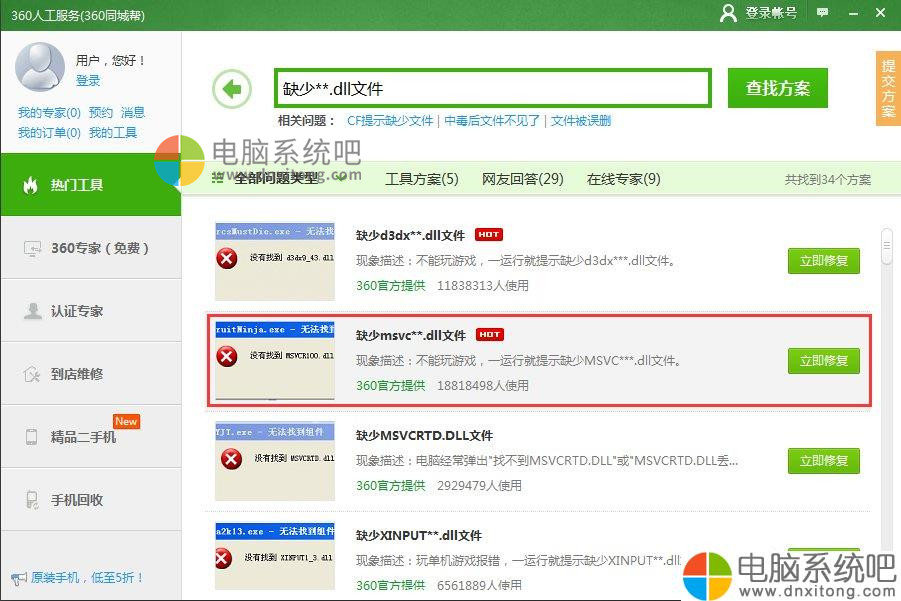Click the 查找方案 search button
The height and width of the screenshot is (601, 901).
pos(777,88)
